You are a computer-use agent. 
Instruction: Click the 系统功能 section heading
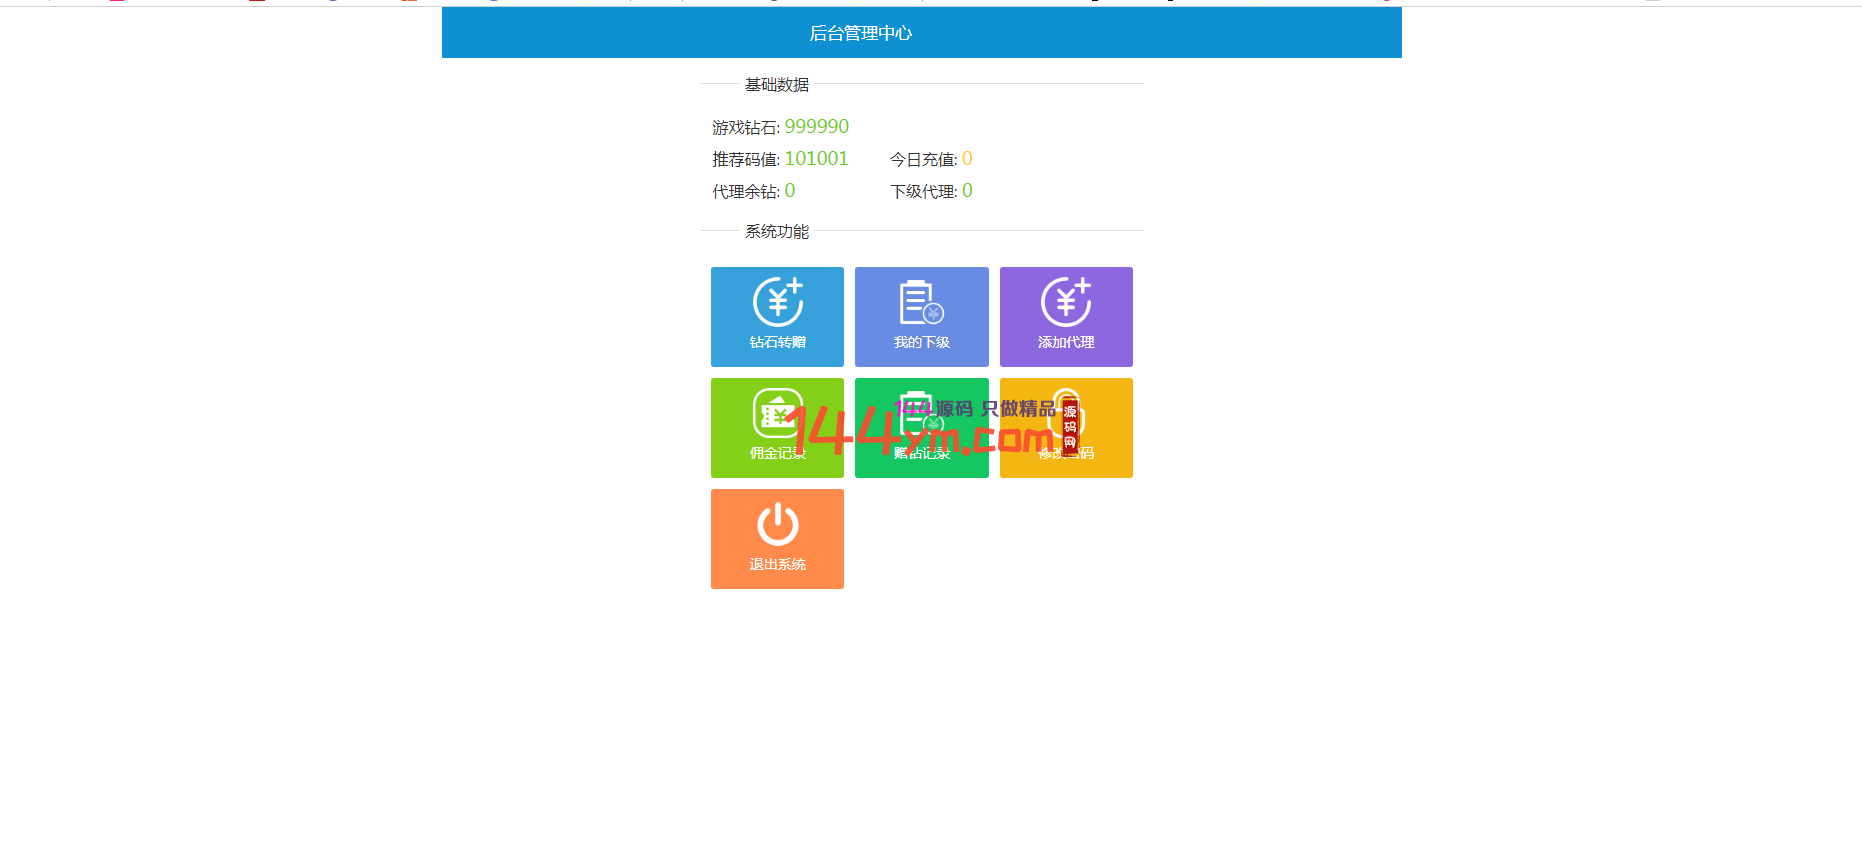(776, 232)
